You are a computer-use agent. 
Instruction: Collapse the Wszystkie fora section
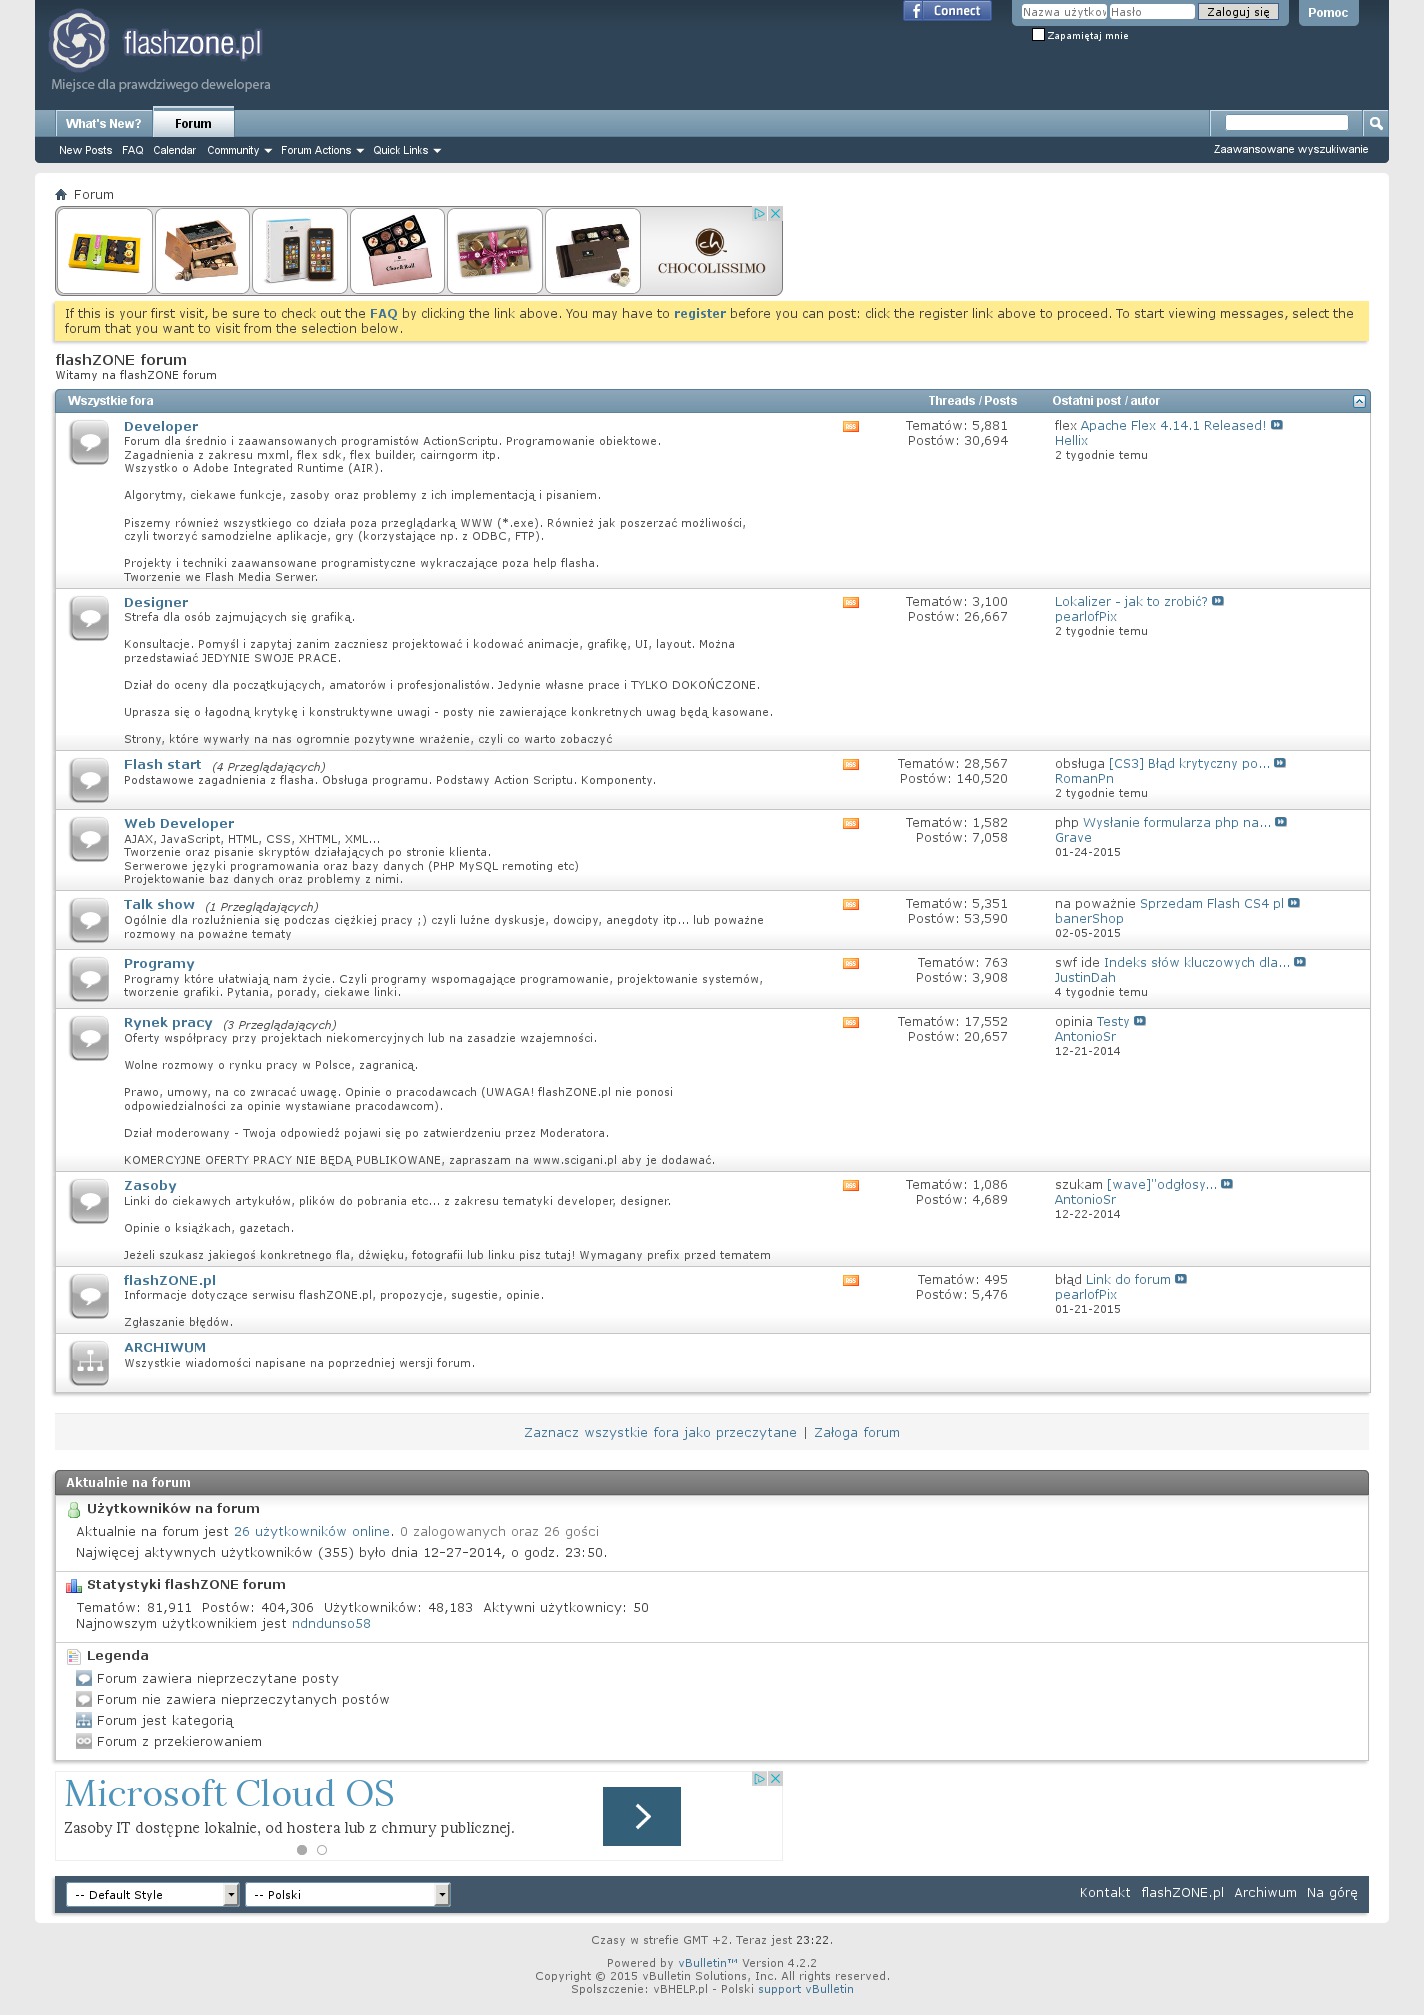(x=1359, y=401)
